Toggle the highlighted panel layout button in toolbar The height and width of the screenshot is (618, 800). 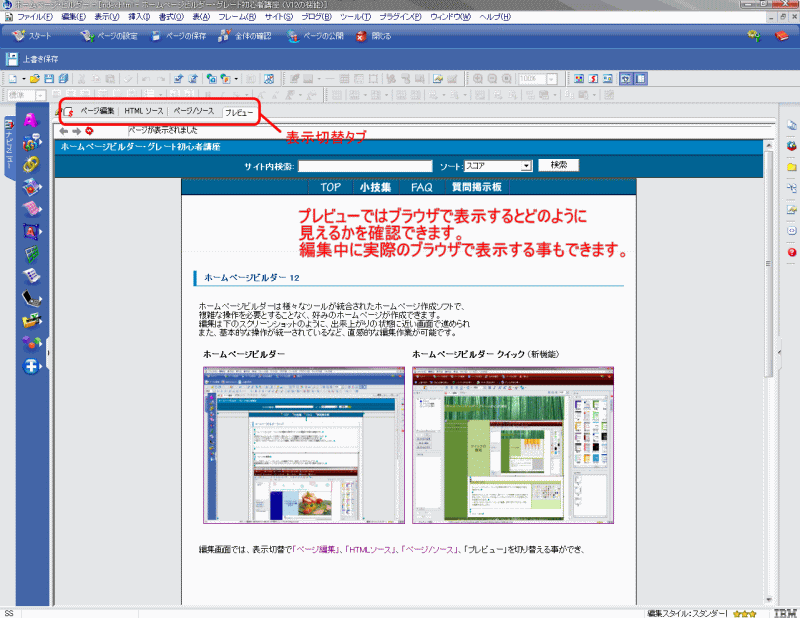tap(640, 79)
